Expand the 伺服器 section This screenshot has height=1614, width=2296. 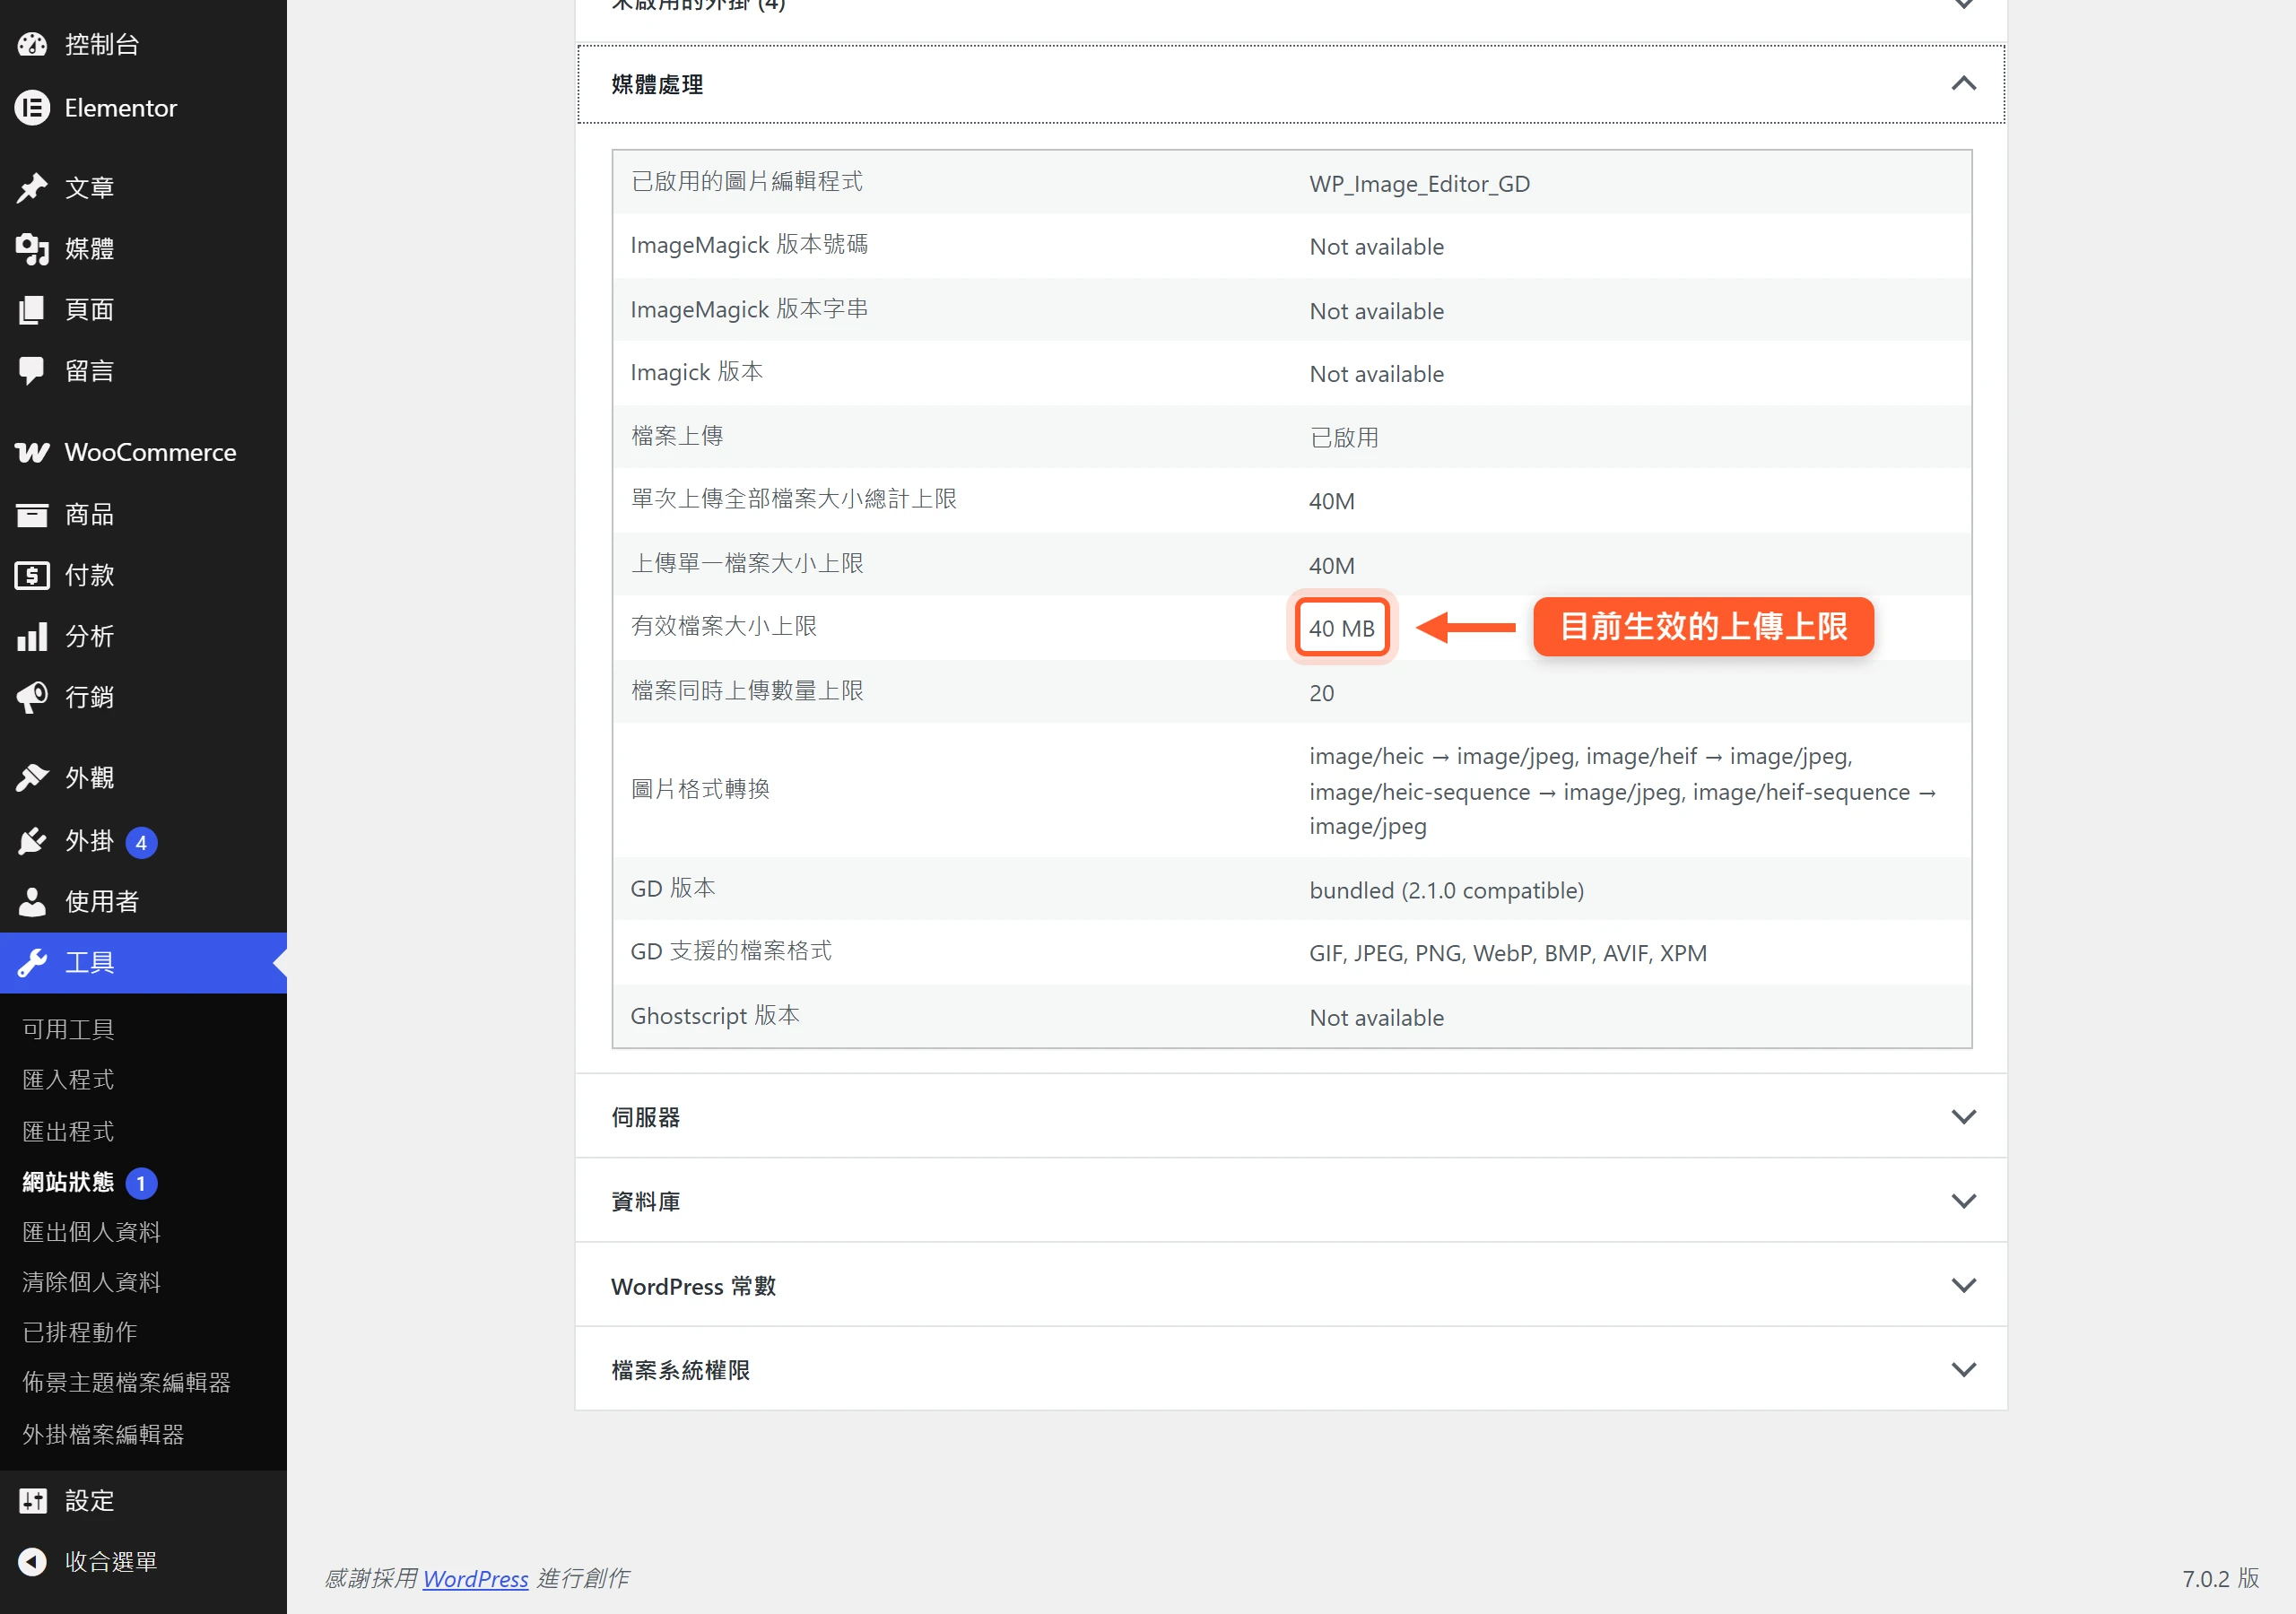pos(1291,1117)
